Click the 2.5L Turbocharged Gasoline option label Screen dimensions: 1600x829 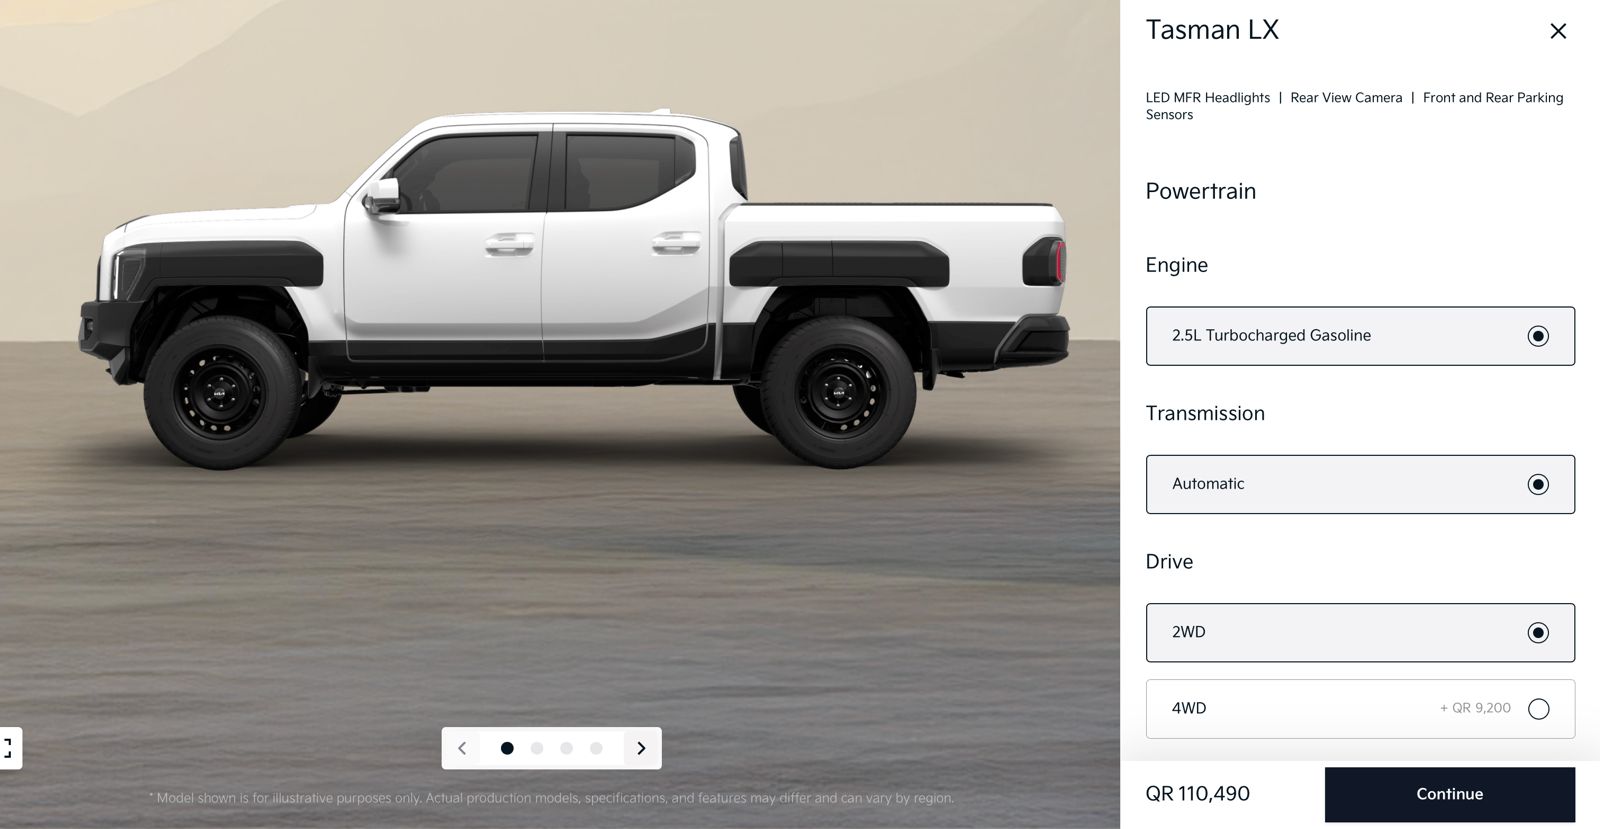[x=1271, y=335]
